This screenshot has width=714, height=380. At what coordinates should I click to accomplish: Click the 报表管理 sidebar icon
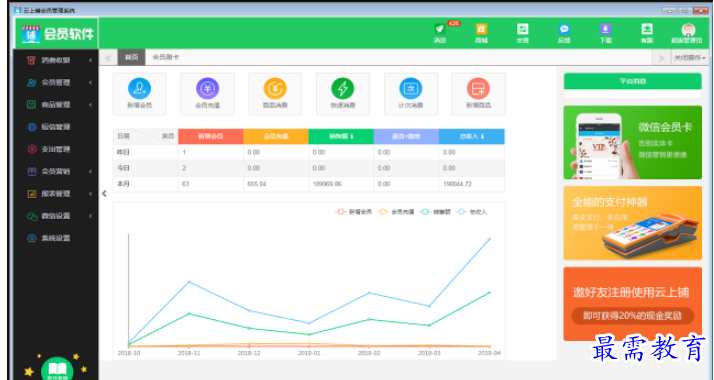pyautogui.click(x=31, y=194)
